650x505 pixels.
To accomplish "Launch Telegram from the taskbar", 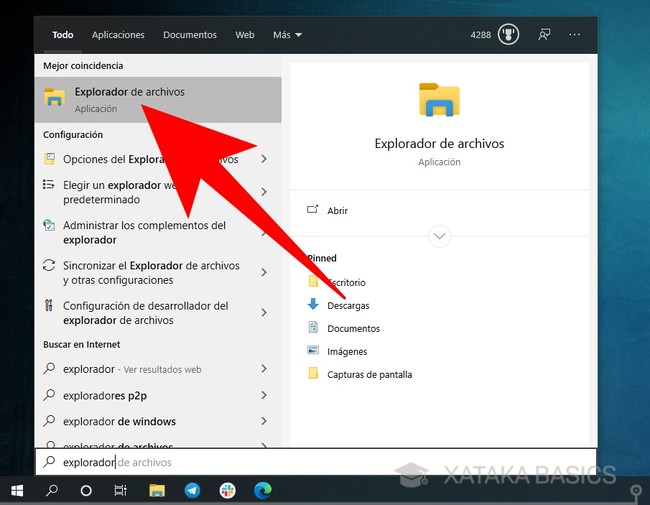I will click(192, 491).
